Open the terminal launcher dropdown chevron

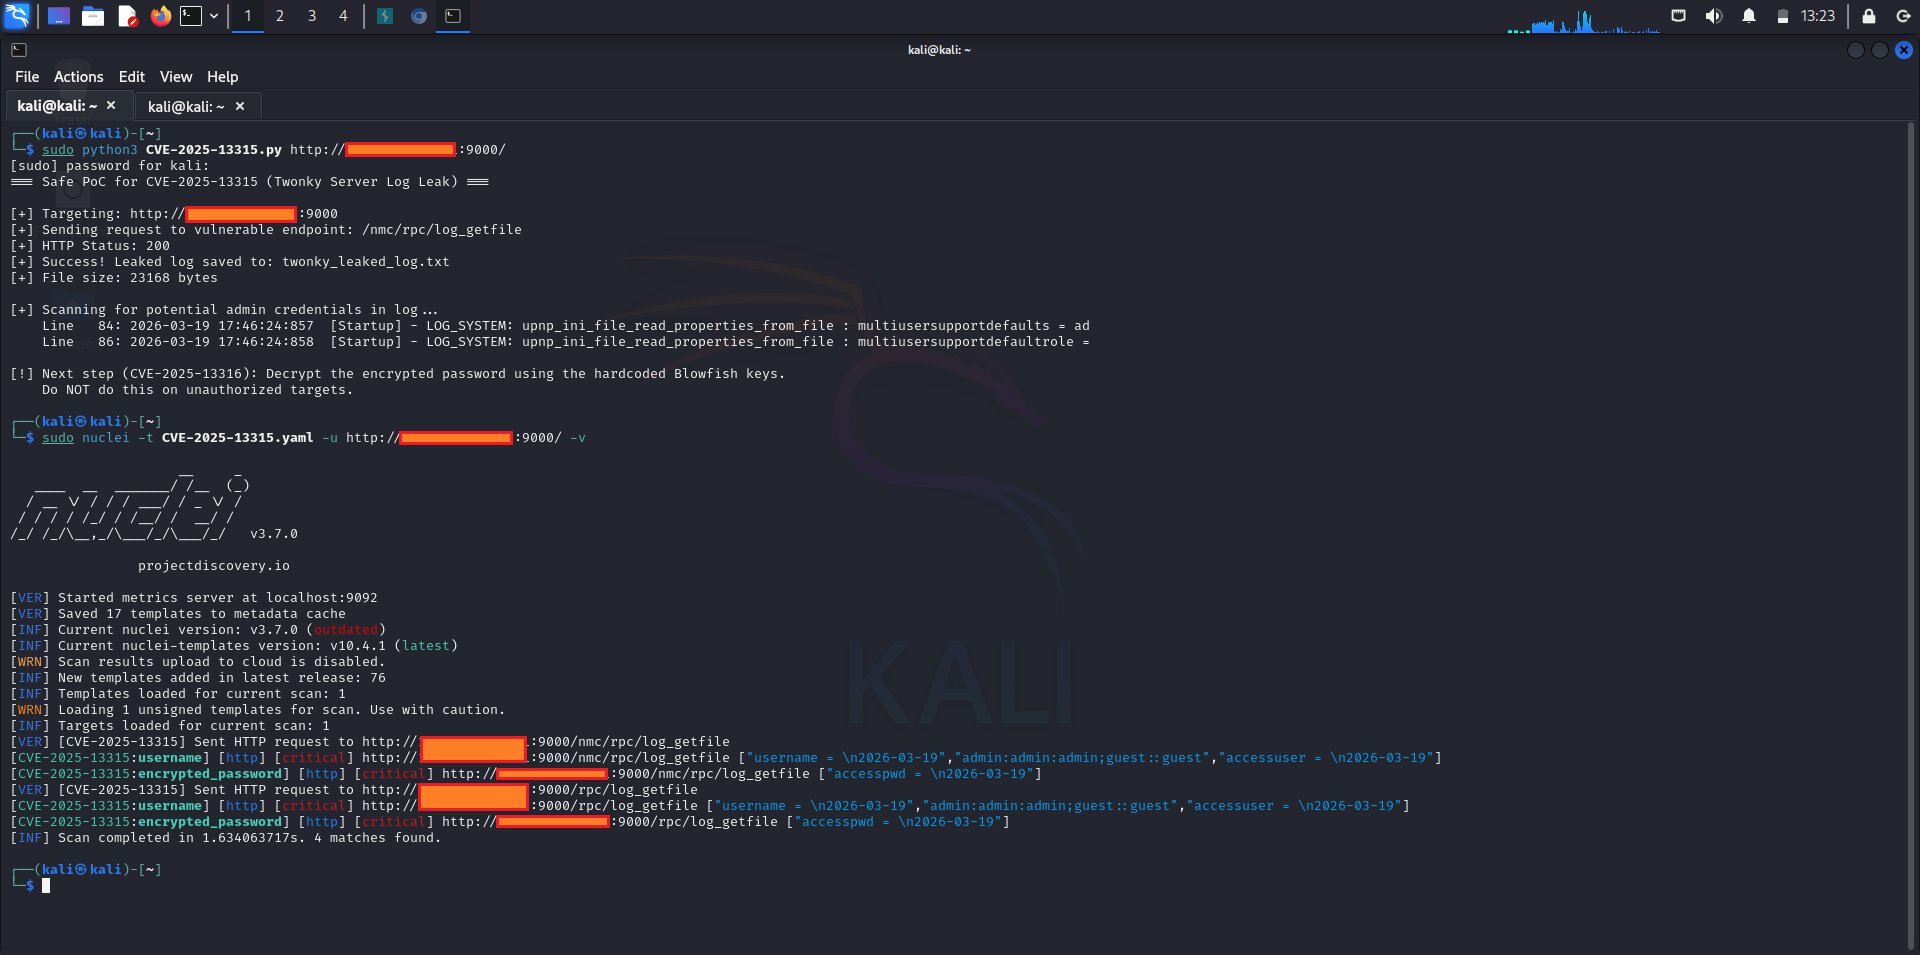tap(212, 16)
